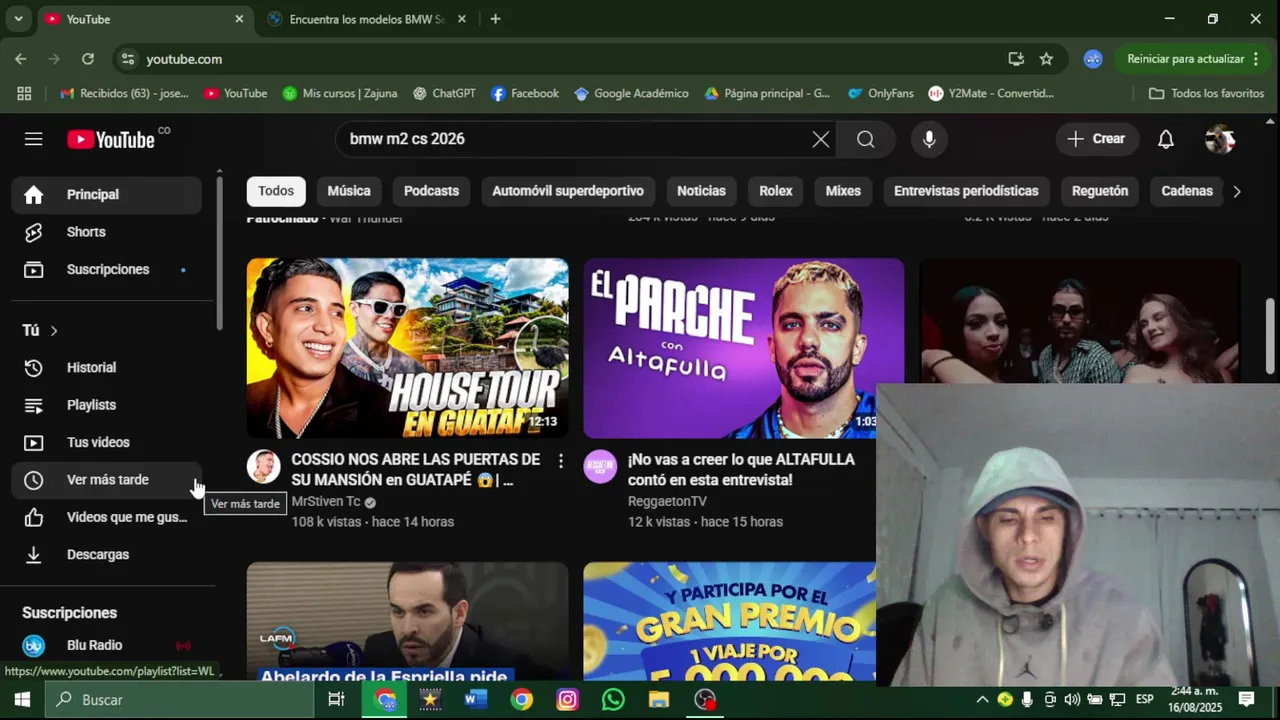1280x720 pixels.
Task: Open Facebook bookmark
Action: point(525,93)
